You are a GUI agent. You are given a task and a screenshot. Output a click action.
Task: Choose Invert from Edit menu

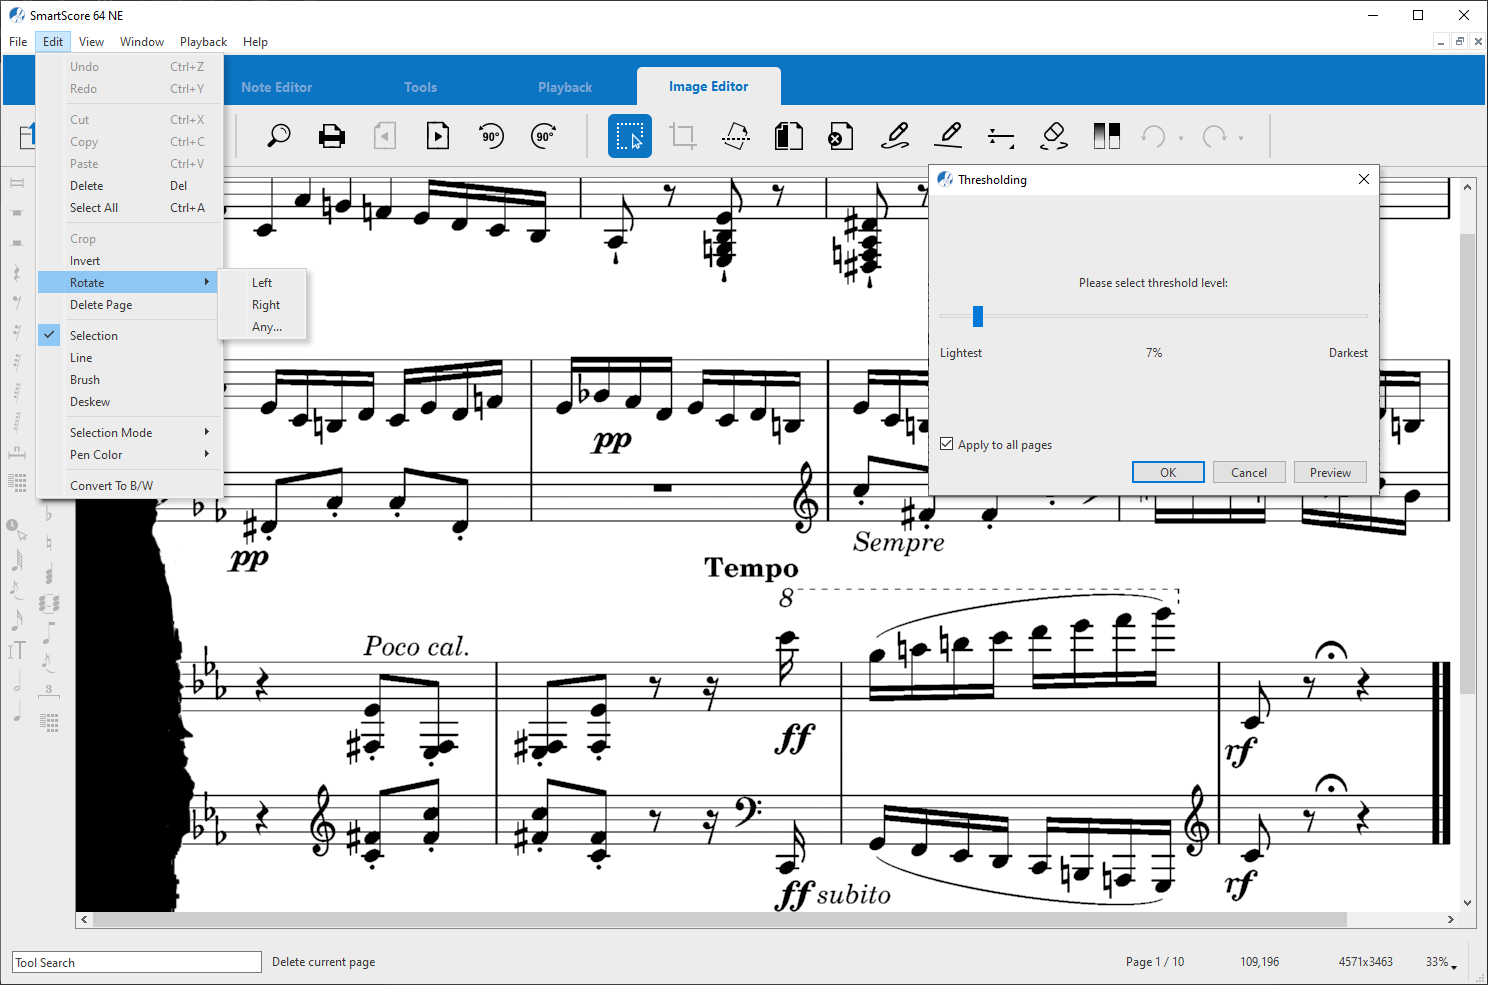point(130,261)
